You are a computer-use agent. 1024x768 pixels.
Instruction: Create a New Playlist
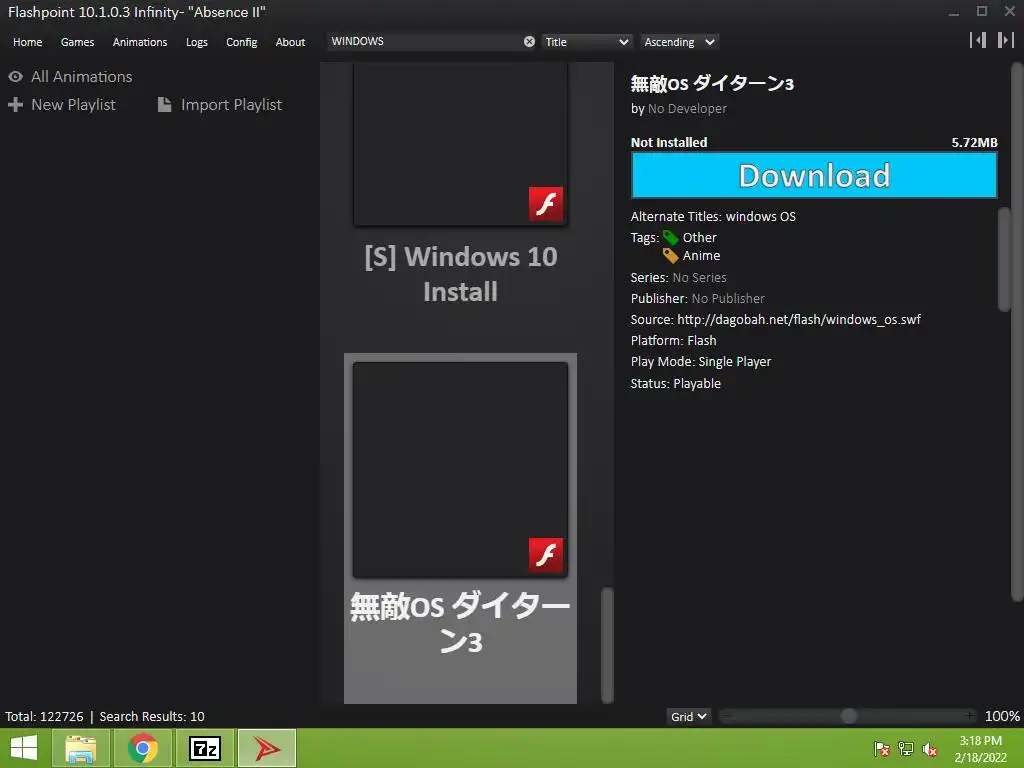[73, 104]
